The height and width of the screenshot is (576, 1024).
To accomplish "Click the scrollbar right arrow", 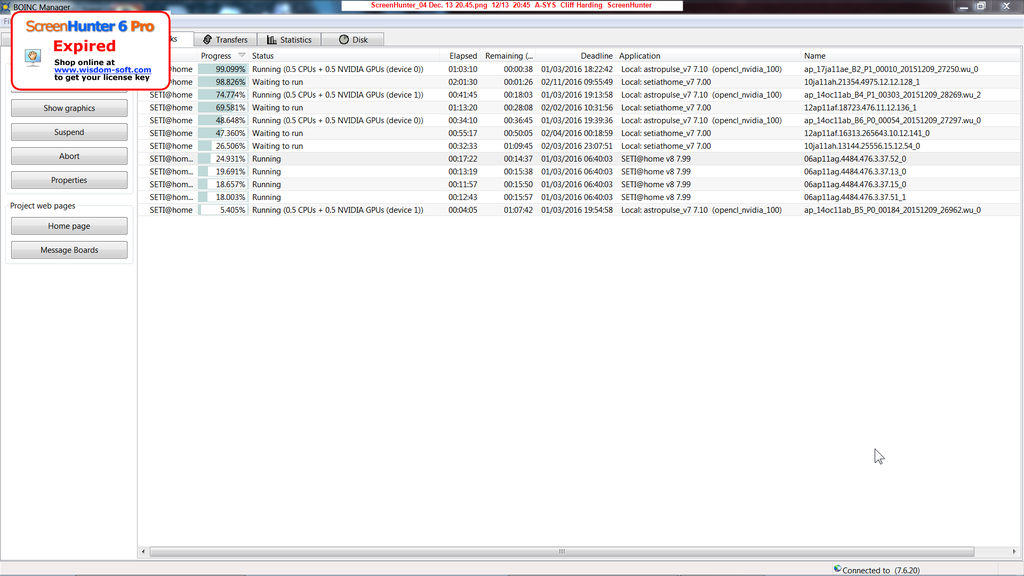I will pyautogui.click(x=1014, y=552).
